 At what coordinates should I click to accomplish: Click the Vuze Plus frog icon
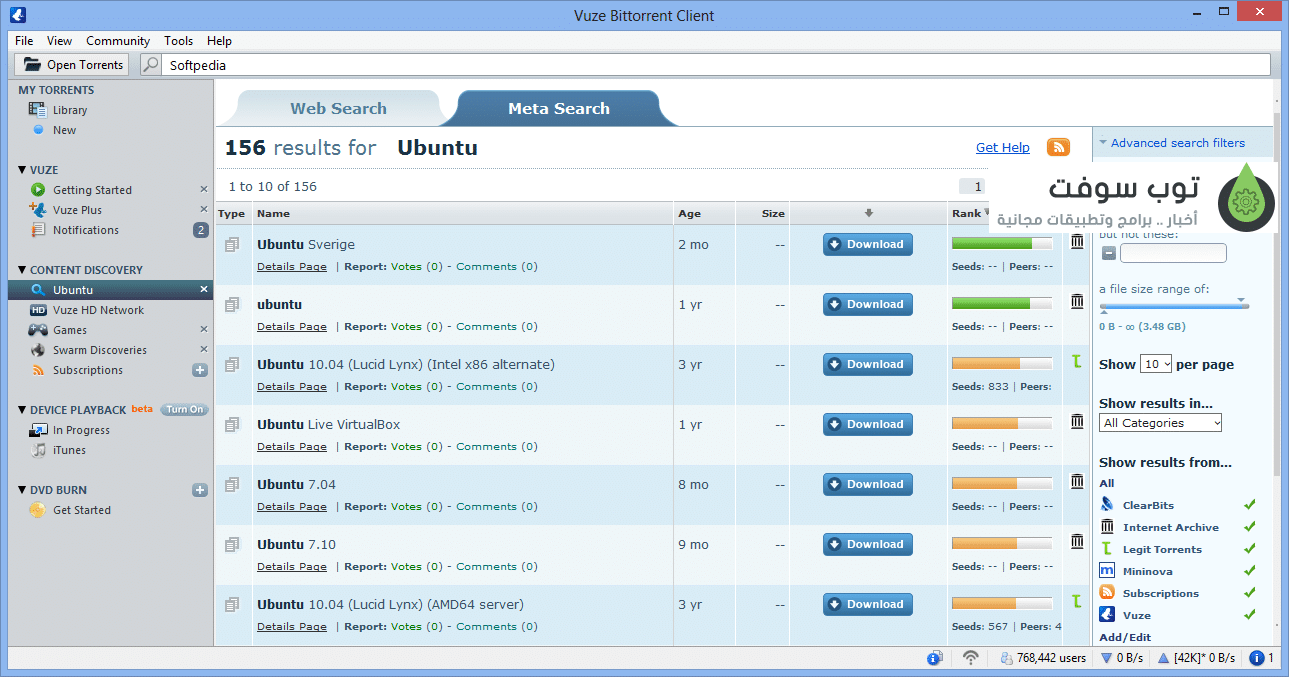click(38, 210)
